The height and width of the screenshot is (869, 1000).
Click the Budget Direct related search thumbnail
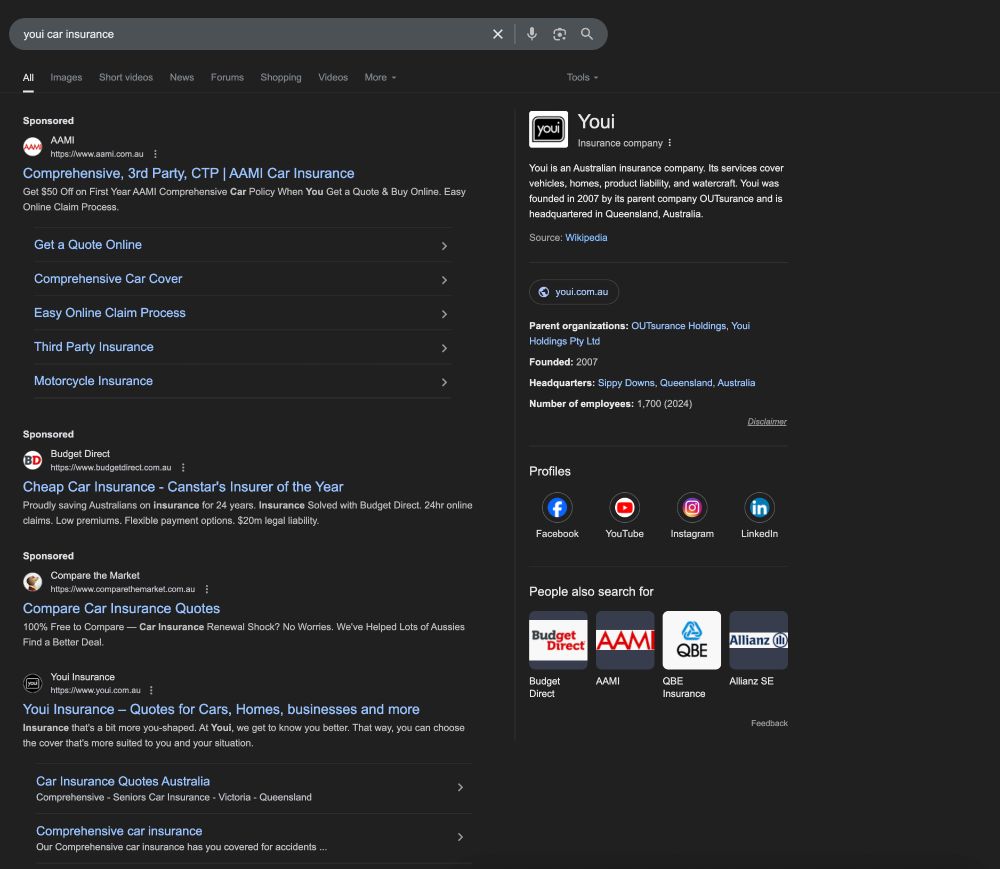click(558, 640)
